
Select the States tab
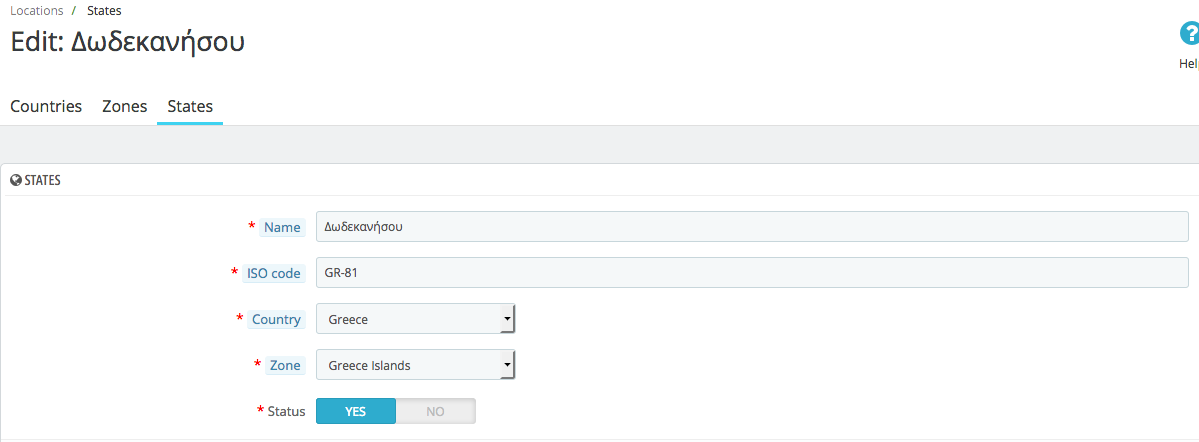190,106
